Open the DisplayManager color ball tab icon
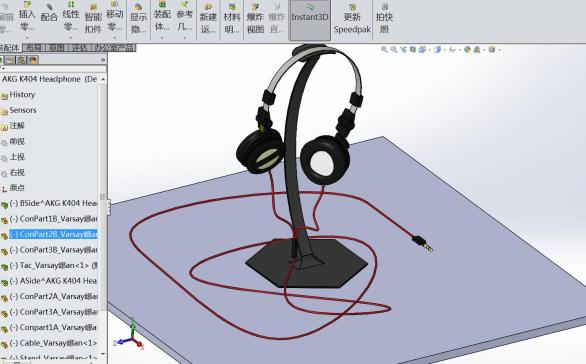The height and width of the screenshot is (364, 586). click(x=33, y=60)
